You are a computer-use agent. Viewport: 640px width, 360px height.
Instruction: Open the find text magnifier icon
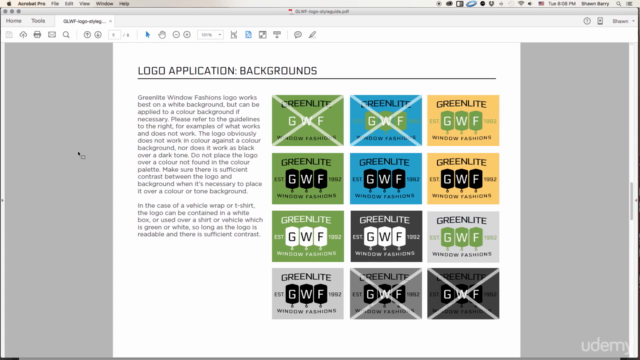click(66, 35)
